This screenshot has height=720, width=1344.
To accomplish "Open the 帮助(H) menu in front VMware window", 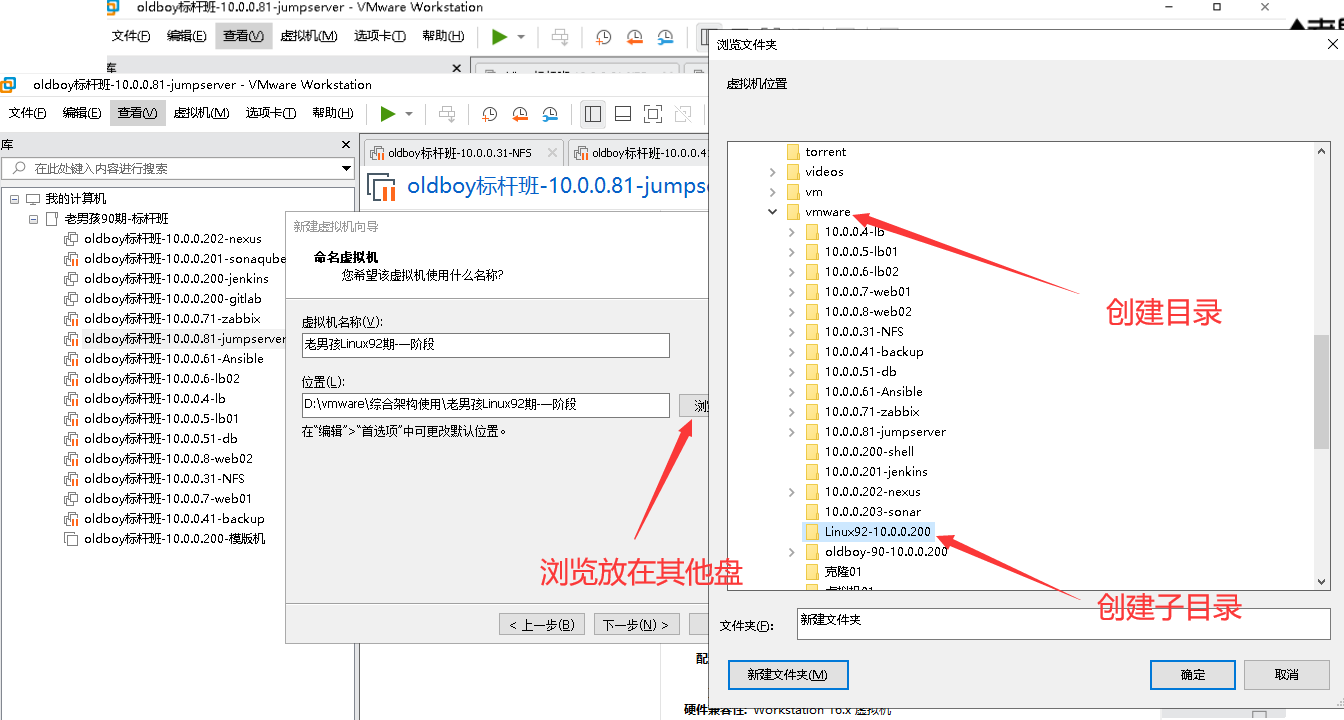I will pos(332,113).
